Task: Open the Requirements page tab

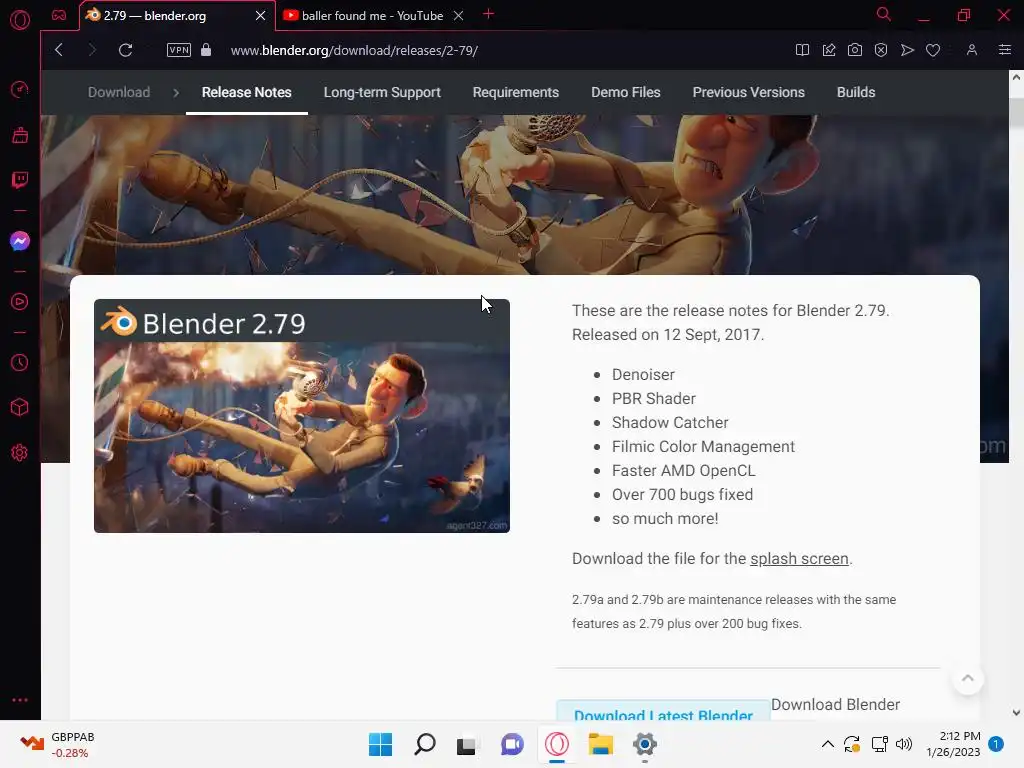Action: (x=516, y=93)
